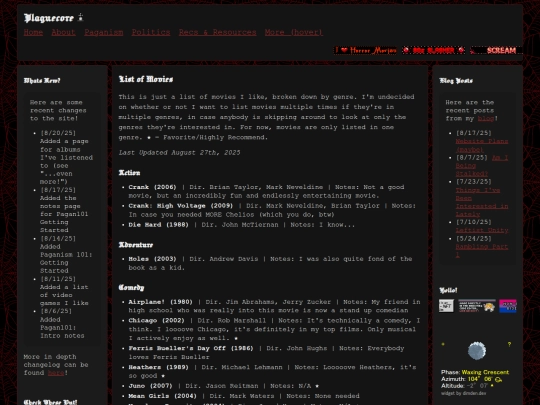Click the small icon next to Plaguecore title

(x=80, y=18)
